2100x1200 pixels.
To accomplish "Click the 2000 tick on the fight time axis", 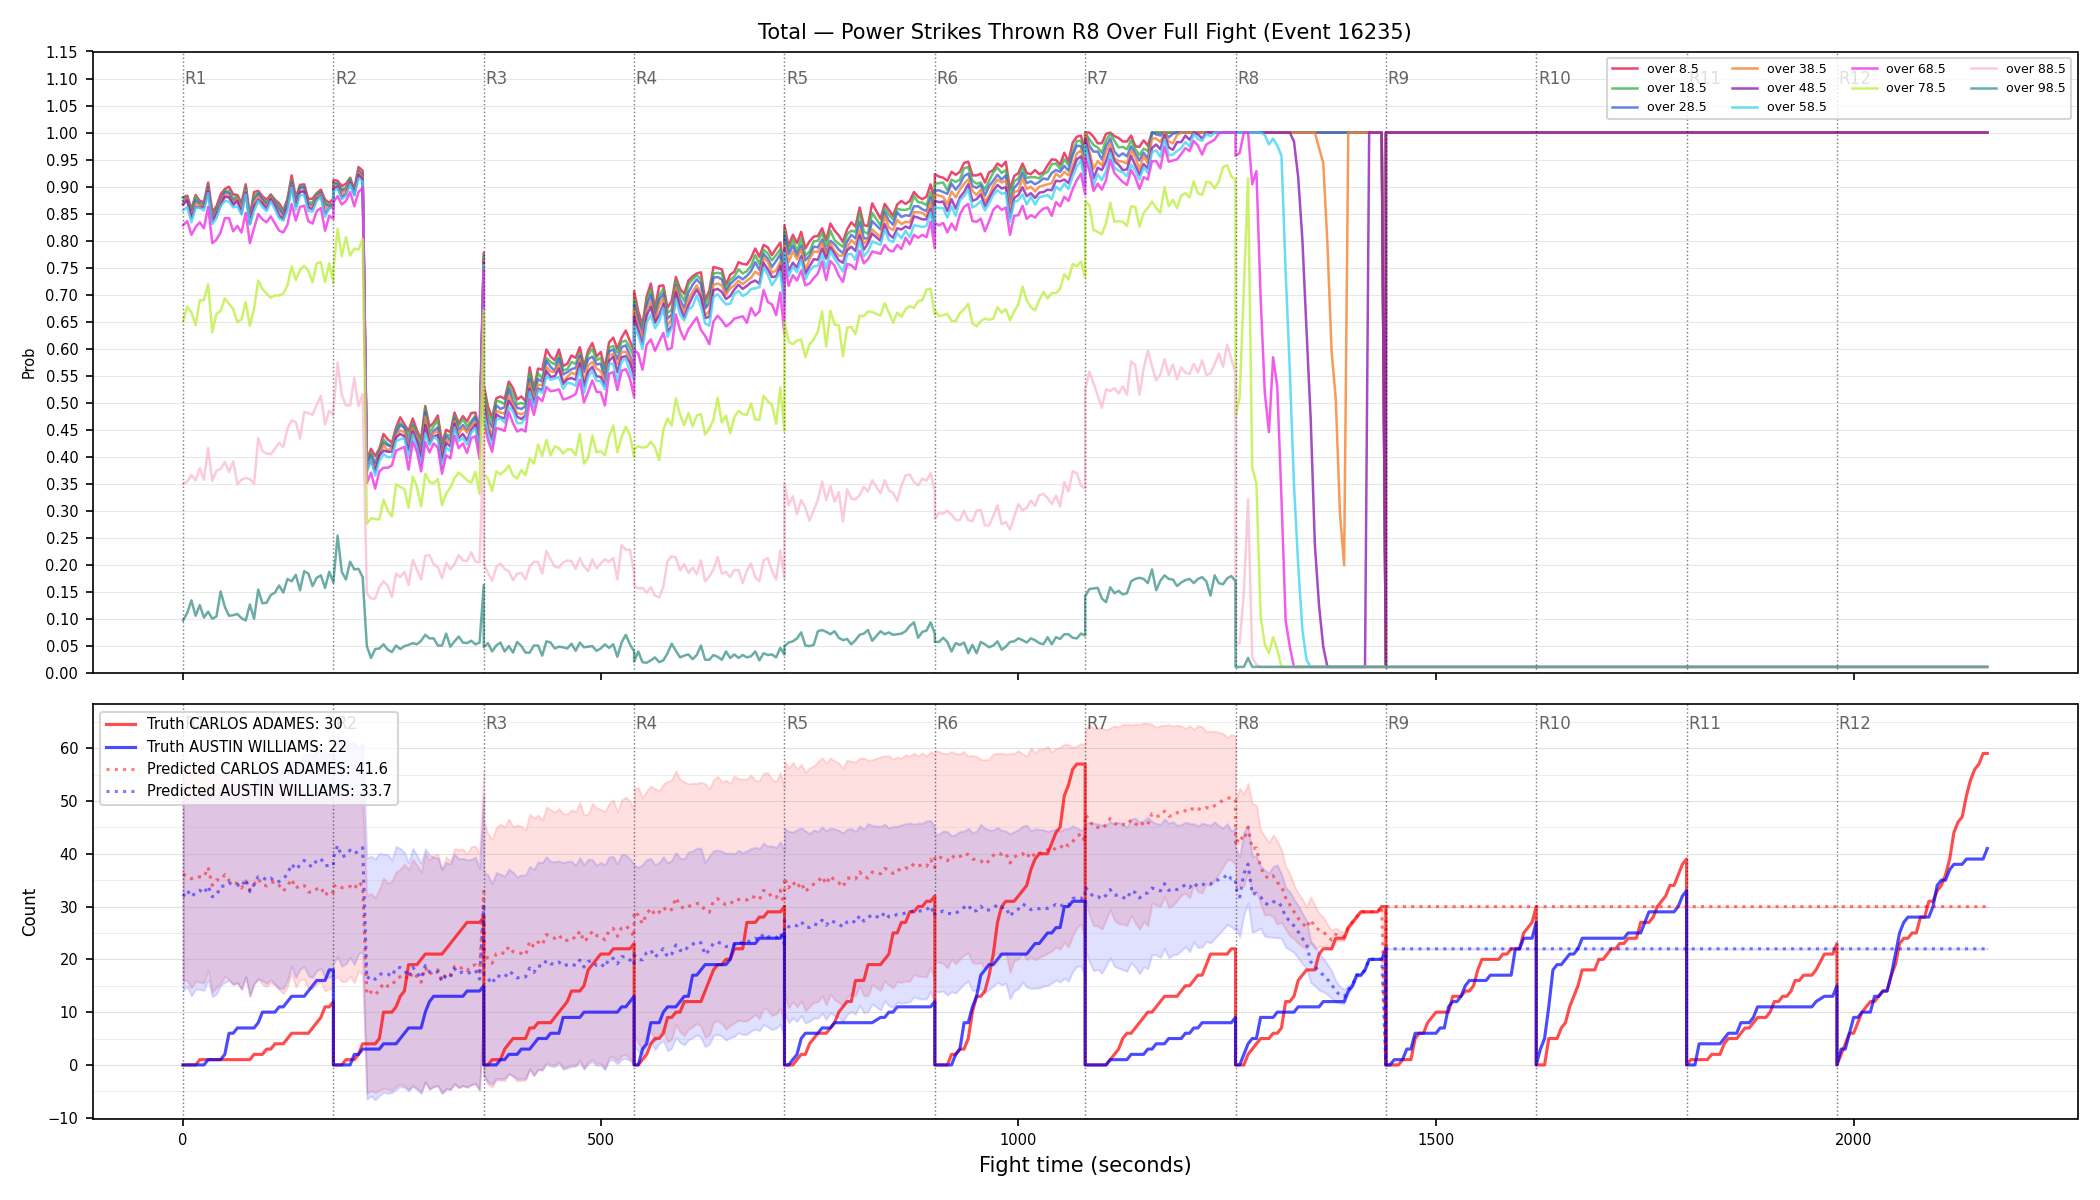I will pyautogui.click(x=1854, y=1139).
